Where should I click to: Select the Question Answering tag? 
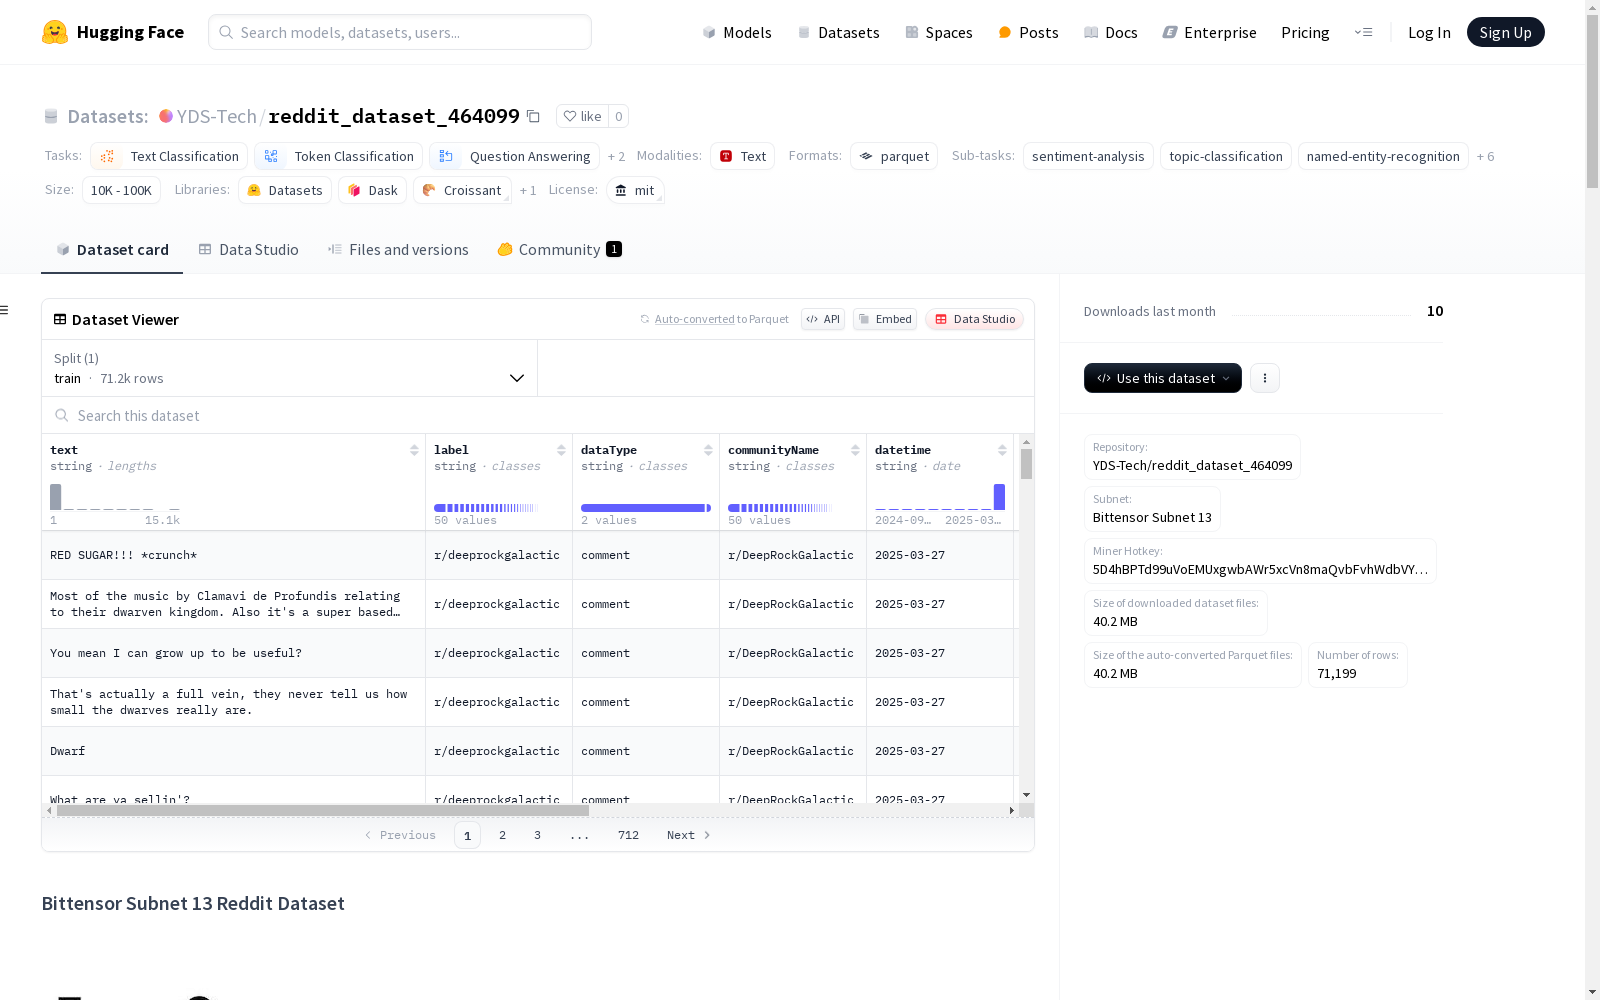coord(514,156)
